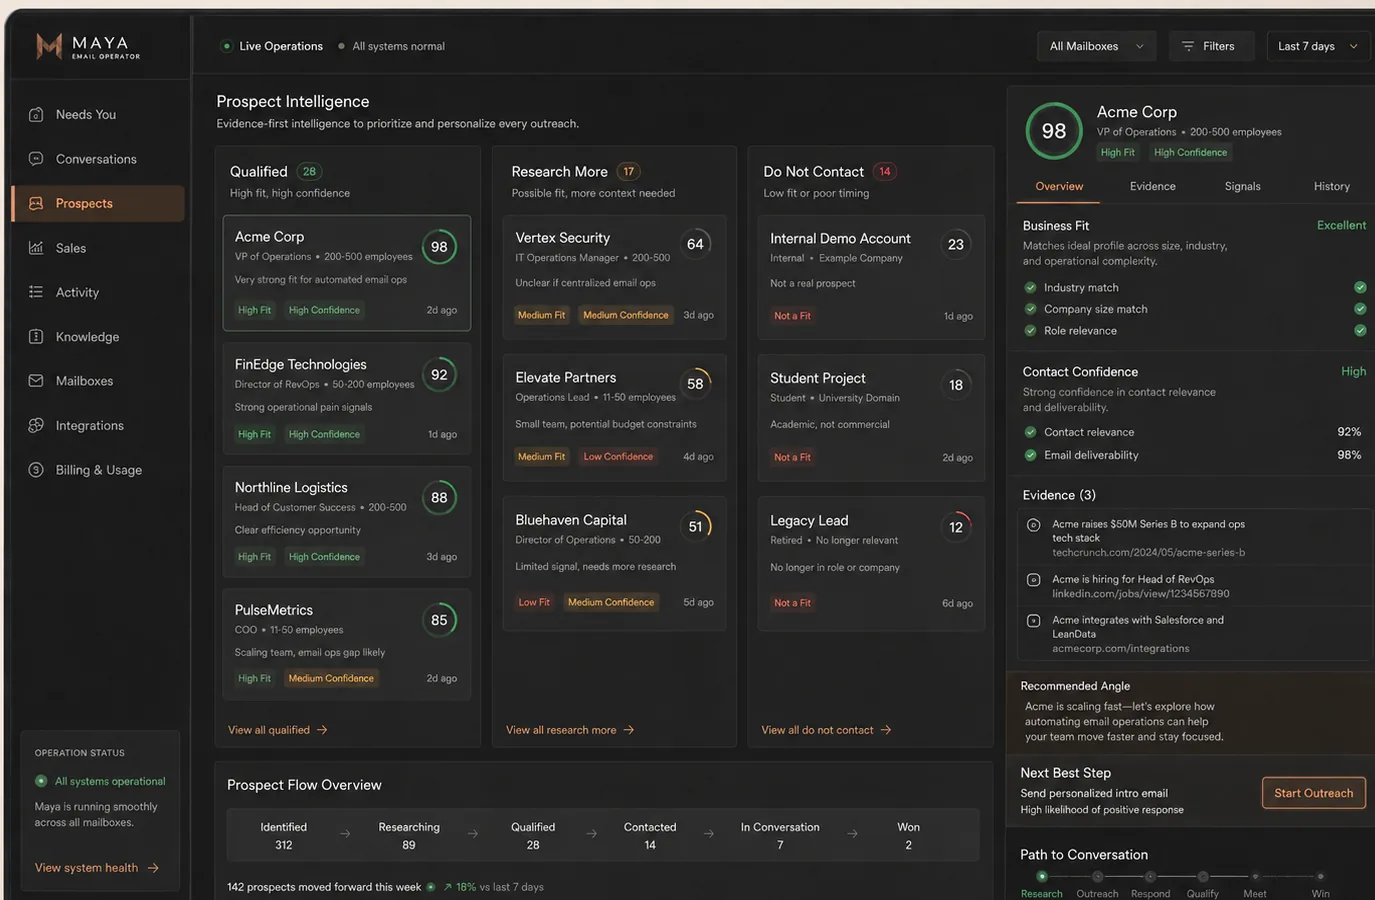Image resolution: width=1375 pixels, height=900 pixels.
Task: Click the Sales chart icon
Action: 36,248
